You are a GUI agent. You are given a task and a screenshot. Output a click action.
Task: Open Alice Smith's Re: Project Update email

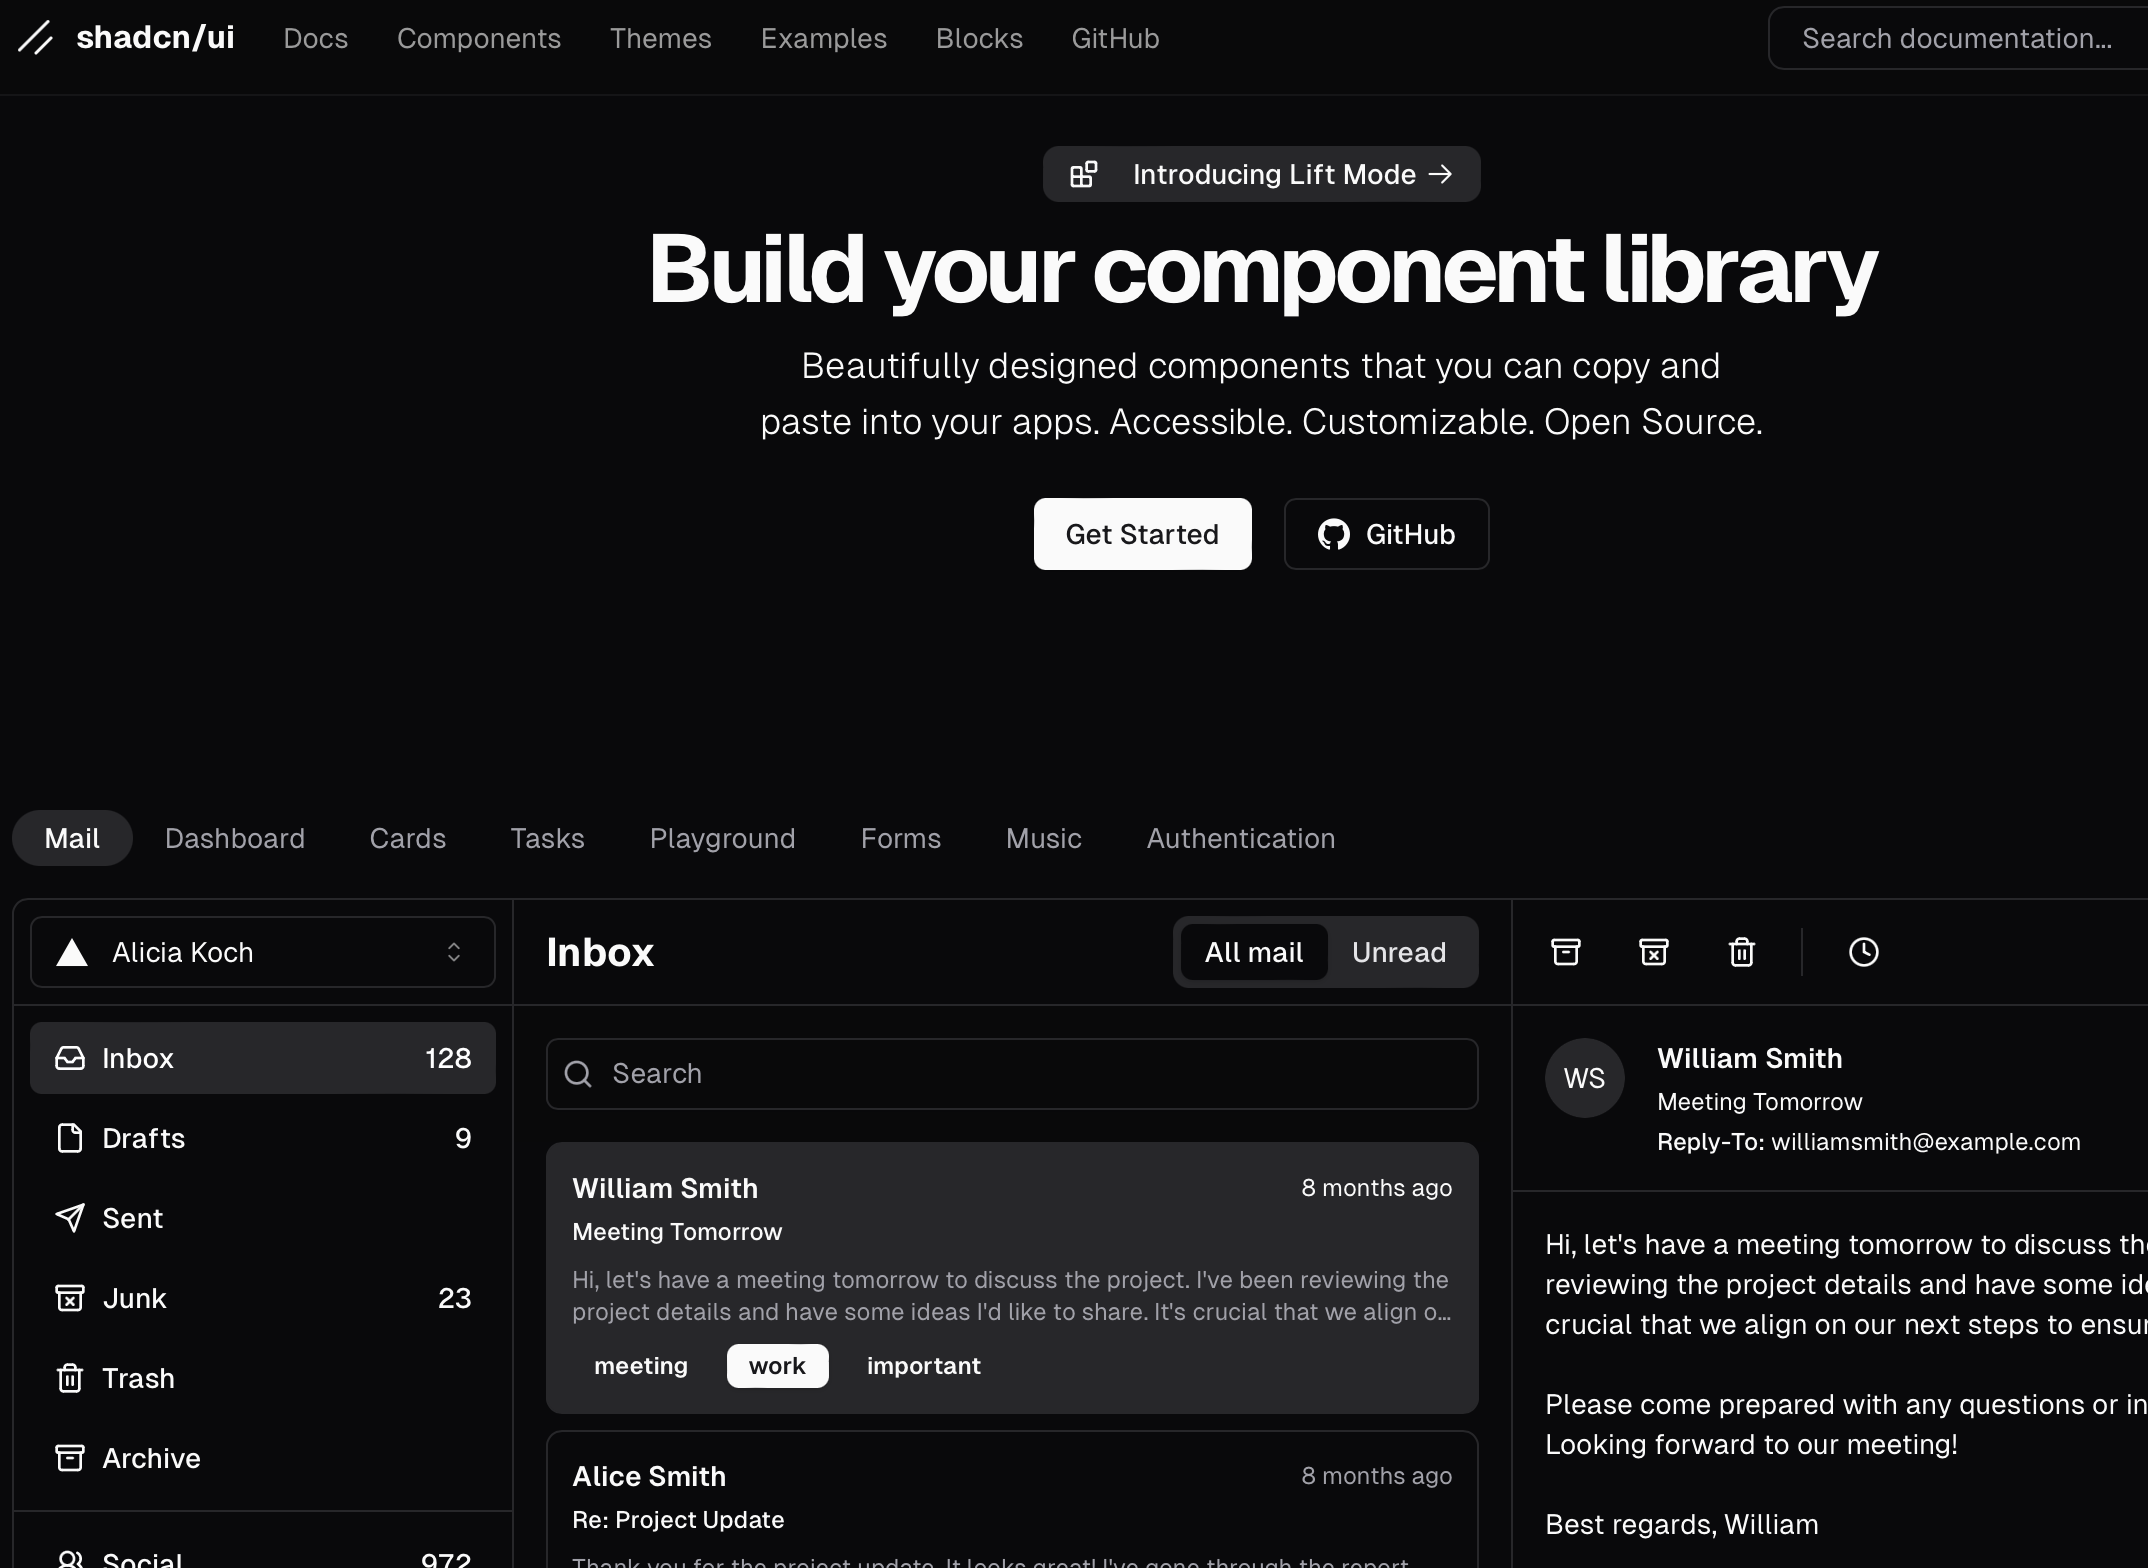1011,1500
